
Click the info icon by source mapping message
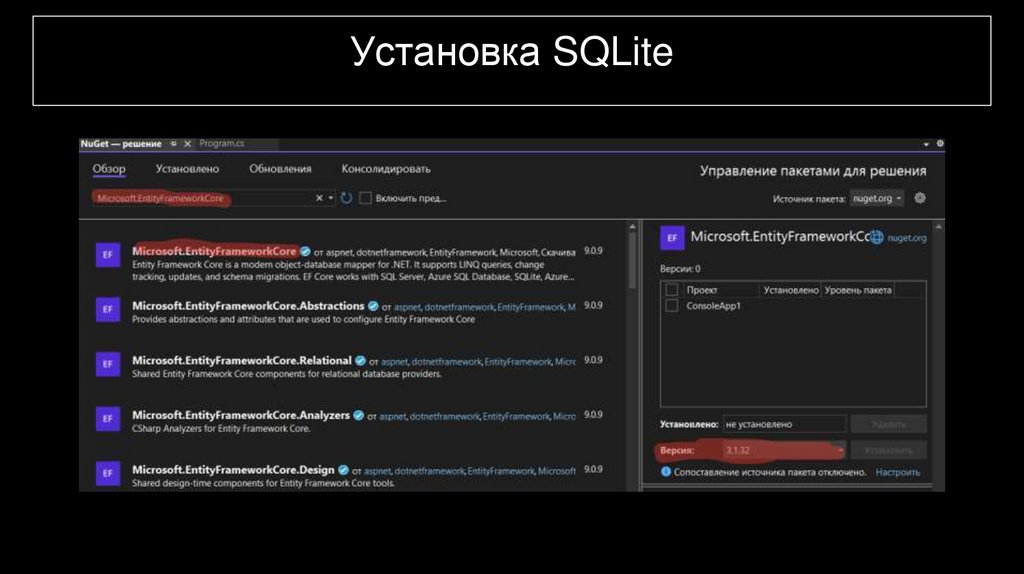(x=665, y=471)
